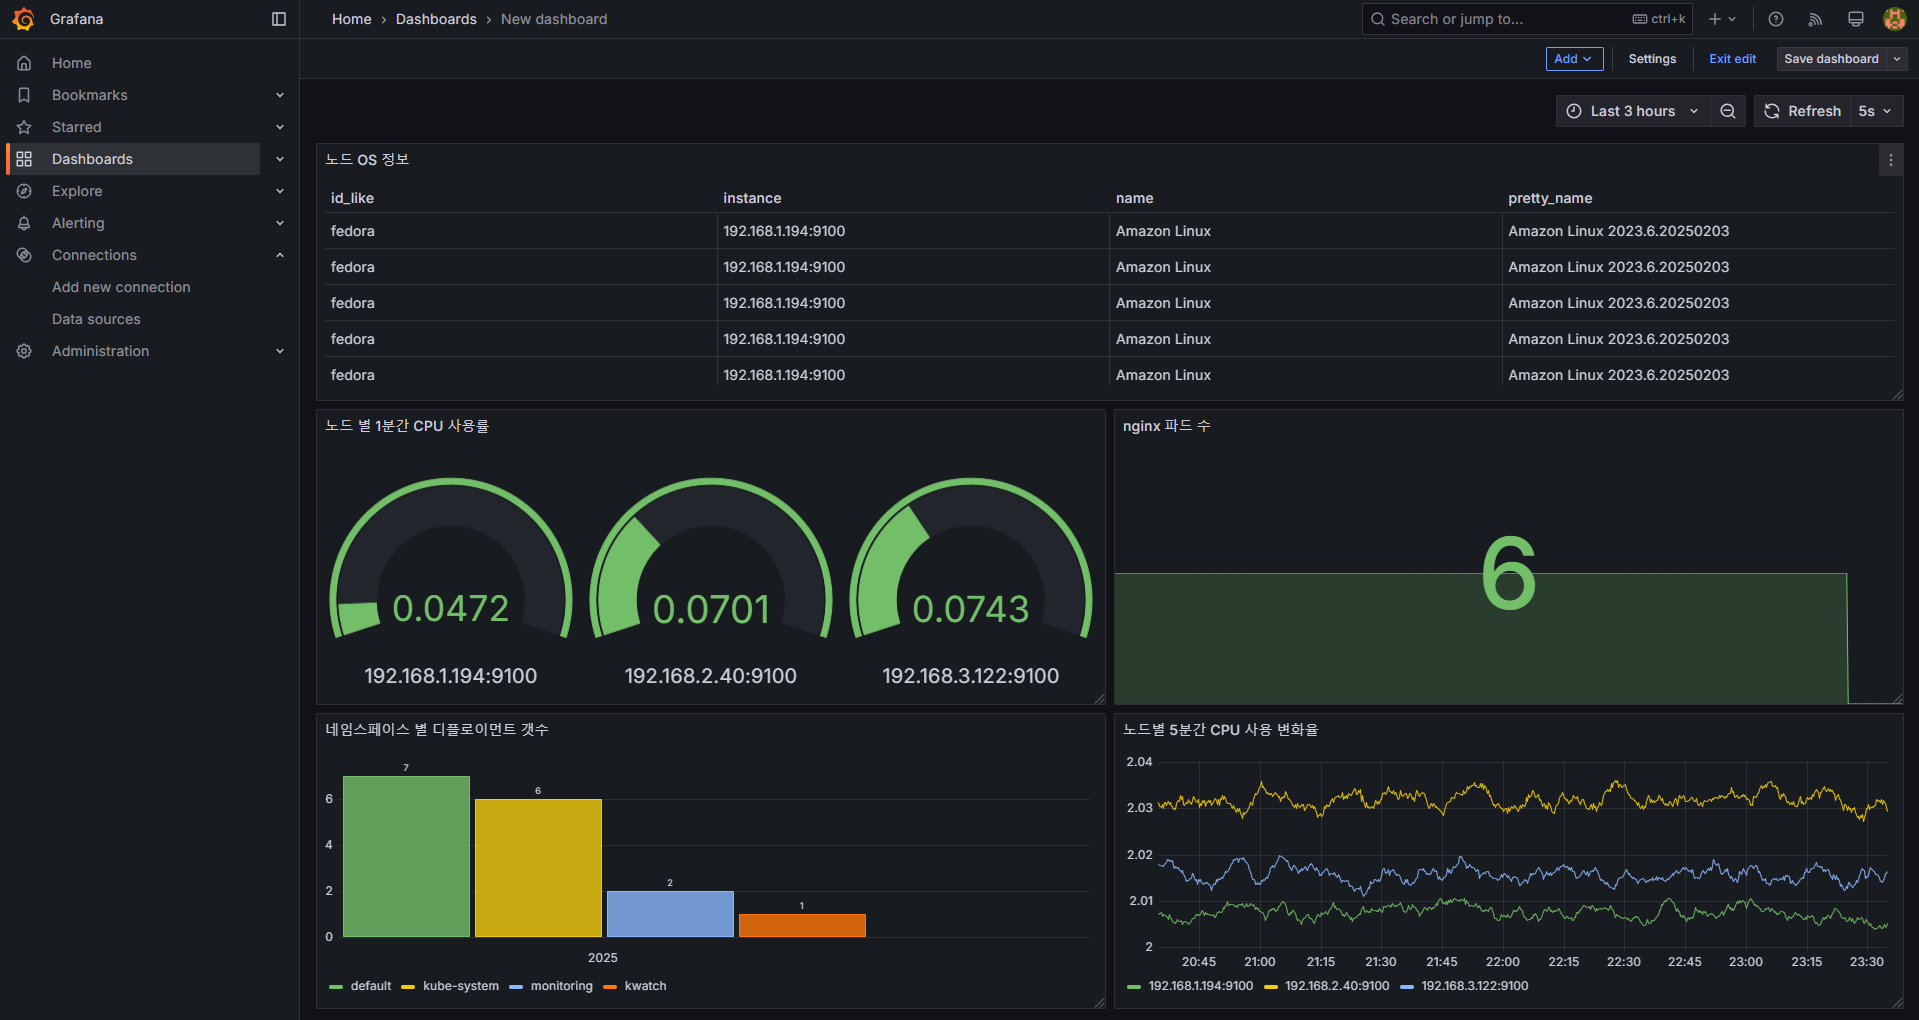Open the help question mark icon
Screen dimensions: 1919x1020
1776,19
